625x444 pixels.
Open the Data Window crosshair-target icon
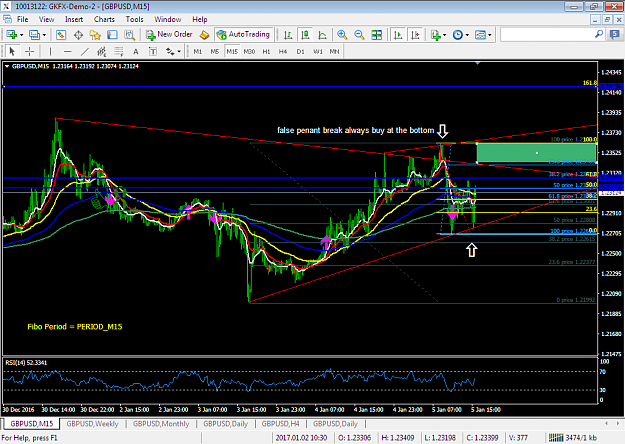pyautogui.click(x=78, y=35)
